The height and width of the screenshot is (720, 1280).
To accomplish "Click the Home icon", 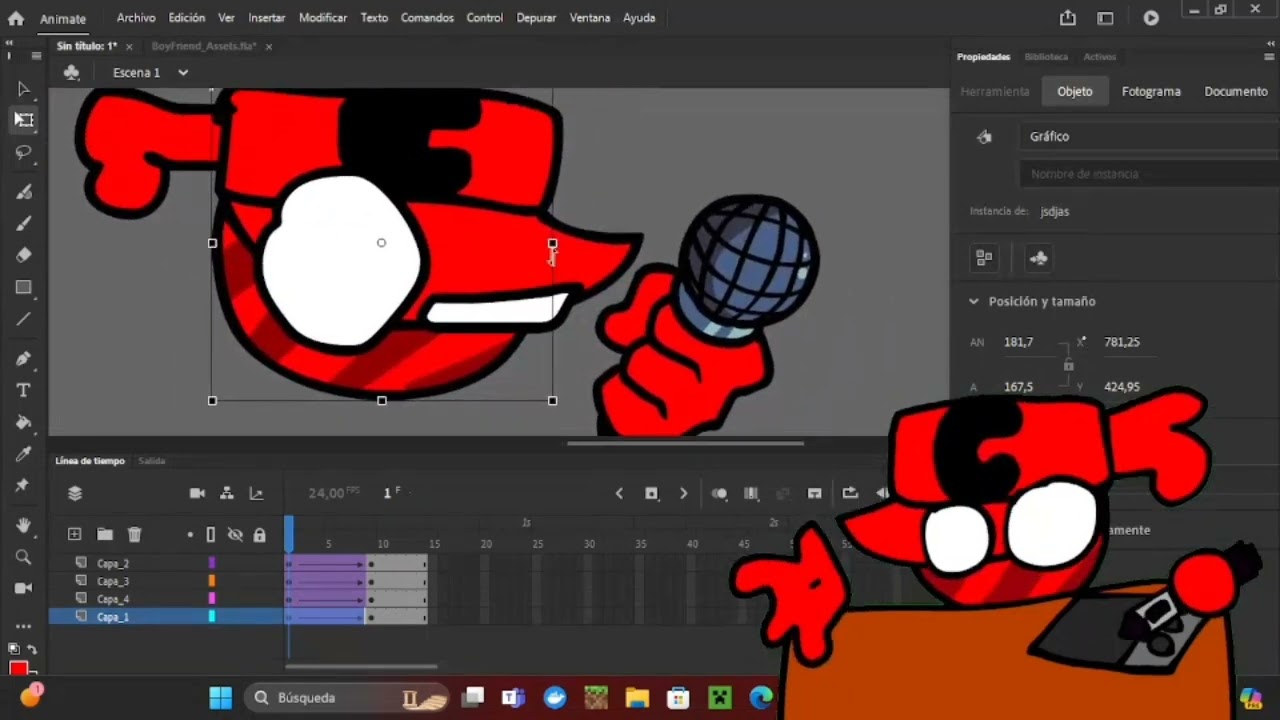I will (16, 18).
